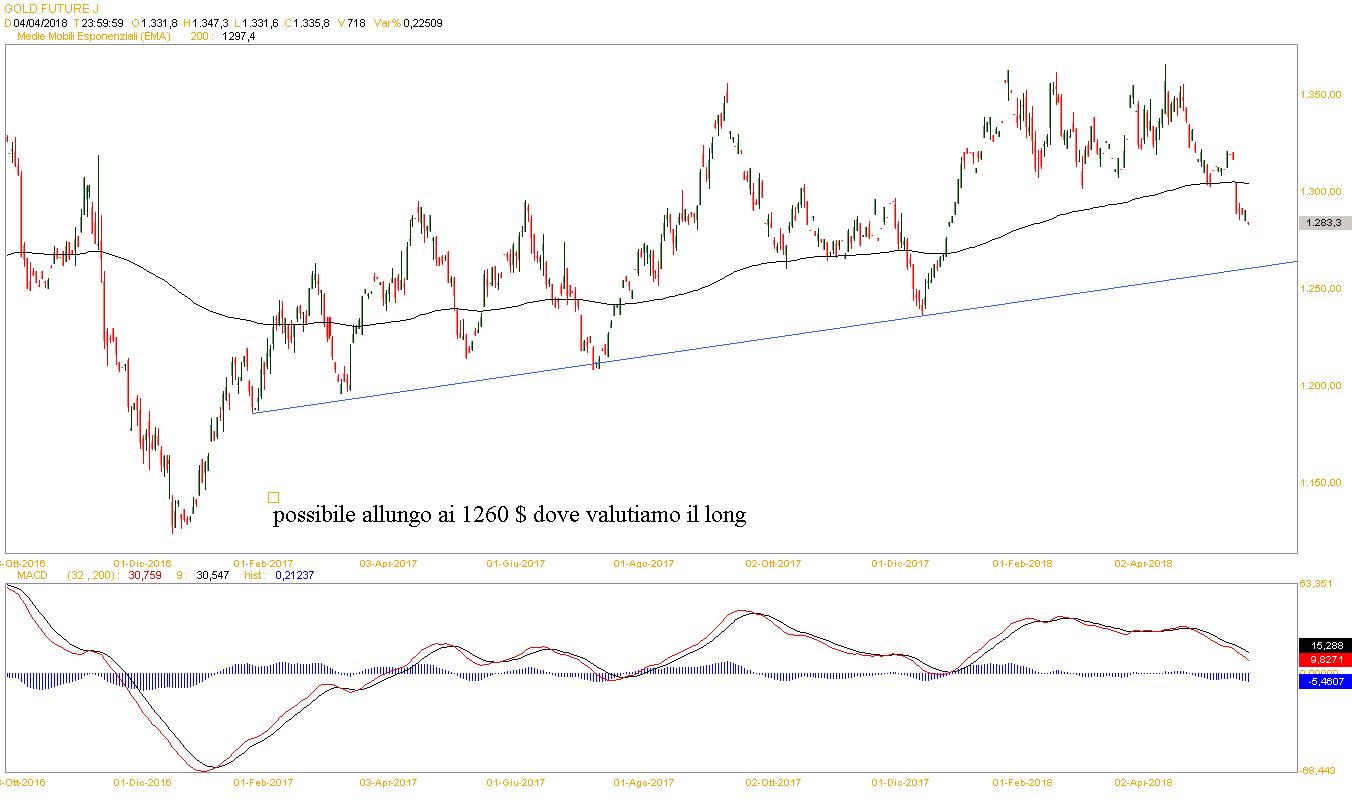Select the high price 1.347,3
1352x800 pixels.
pyautogui.click(x=211, y=23)
